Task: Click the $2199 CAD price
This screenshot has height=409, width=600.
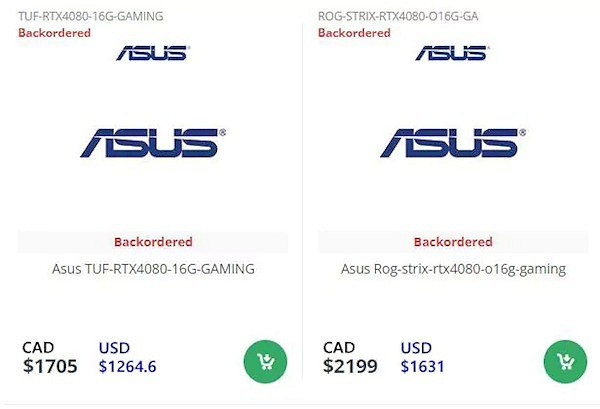Action: pos(350,367)
